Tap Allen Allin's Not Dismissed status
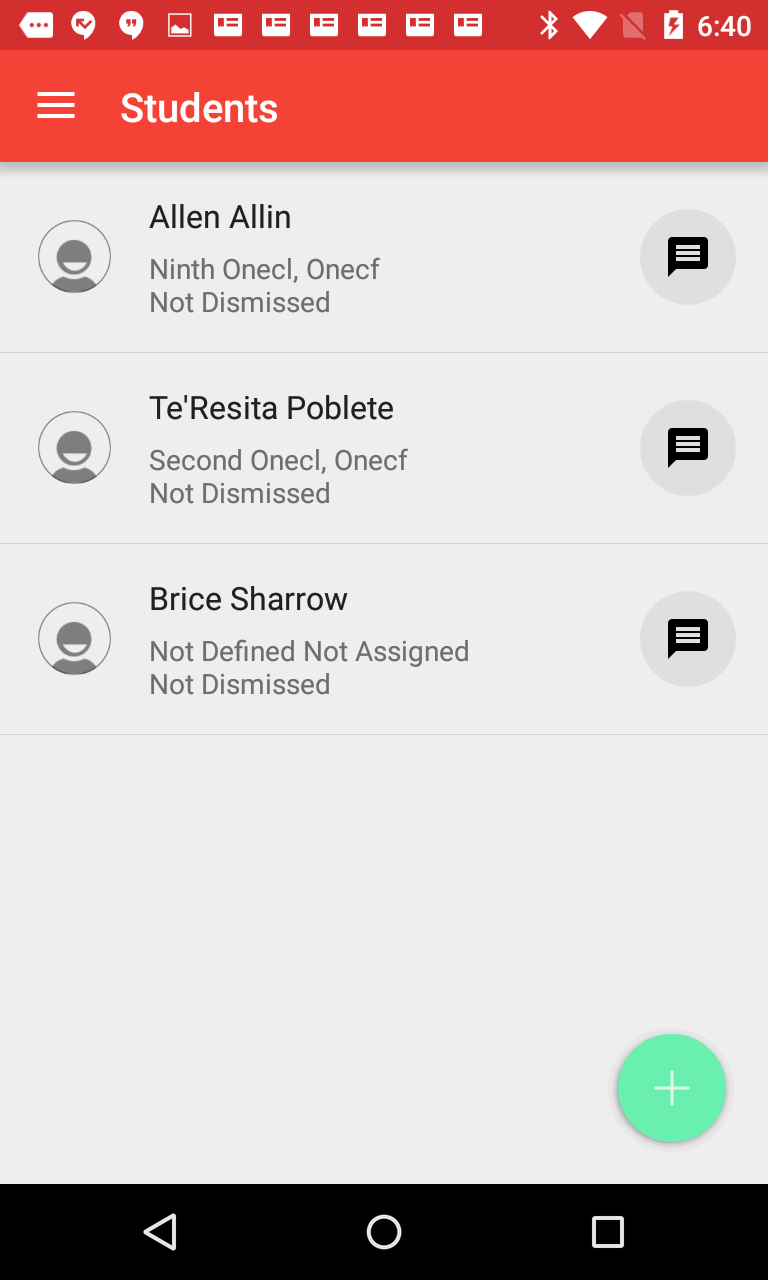This screenshot has height=1280, width=768. coord(240,303)
